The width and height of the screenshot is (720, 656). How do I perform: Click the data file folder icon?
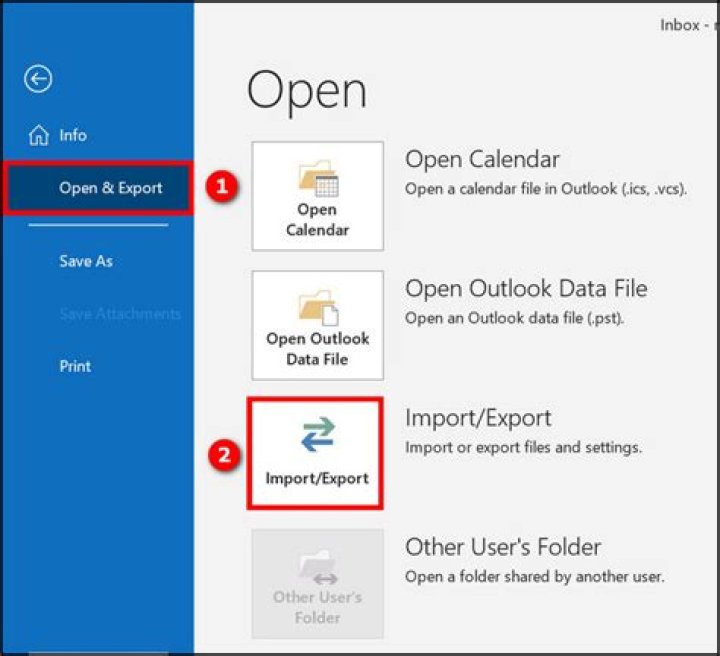(318, 308)
